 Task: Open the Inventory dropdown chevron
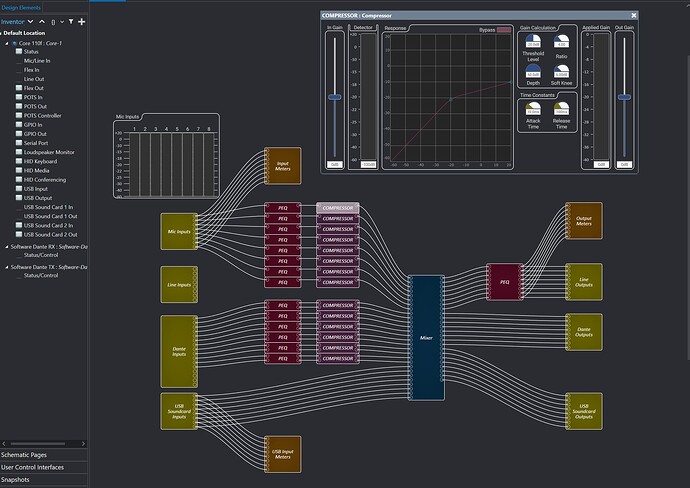30,22
